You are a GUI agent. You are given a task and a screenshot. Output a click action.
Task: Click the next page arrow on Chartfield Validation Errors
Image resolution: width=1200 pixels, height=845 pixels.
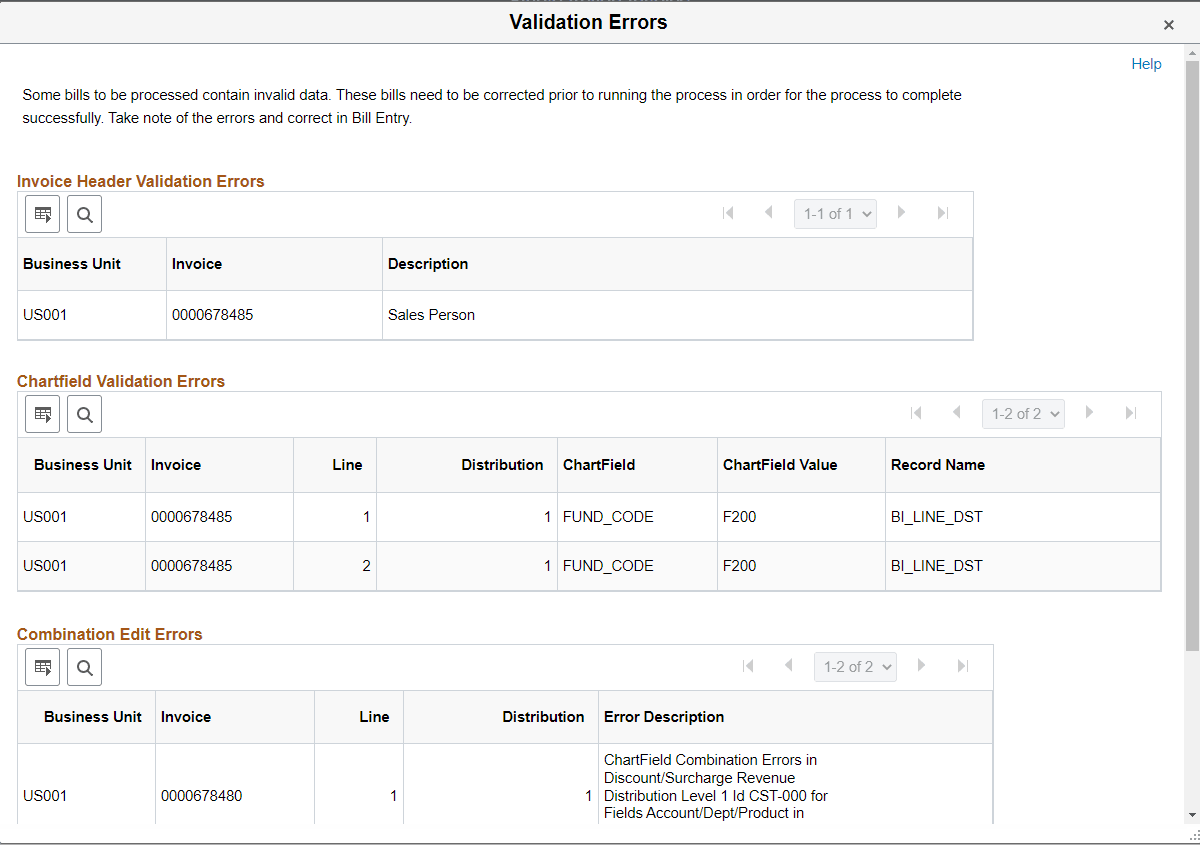(x=1089, y=413)
